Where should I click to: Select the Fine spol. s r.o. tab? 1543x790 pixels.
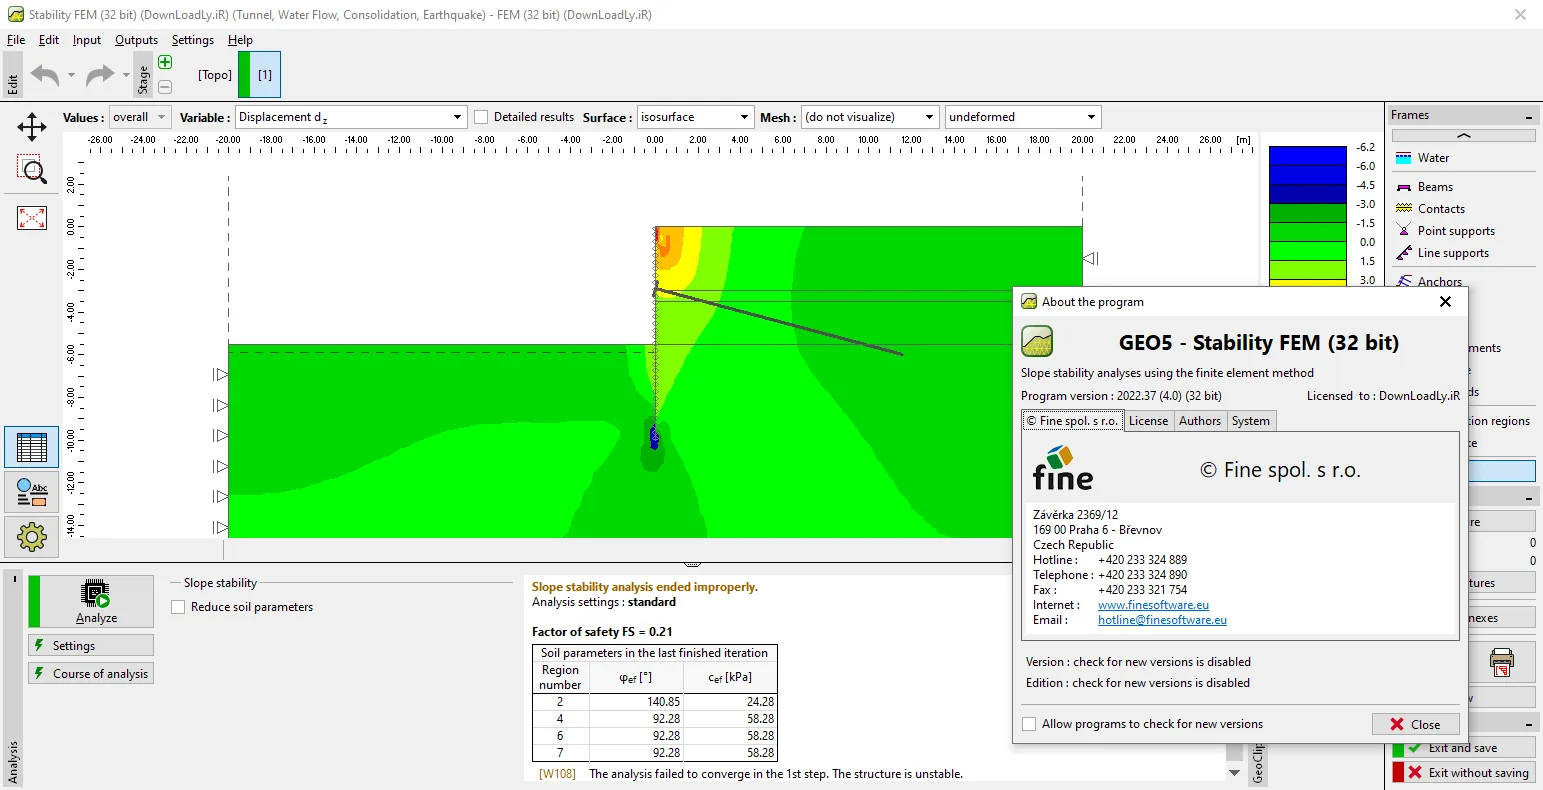[x=1072, y=421]
